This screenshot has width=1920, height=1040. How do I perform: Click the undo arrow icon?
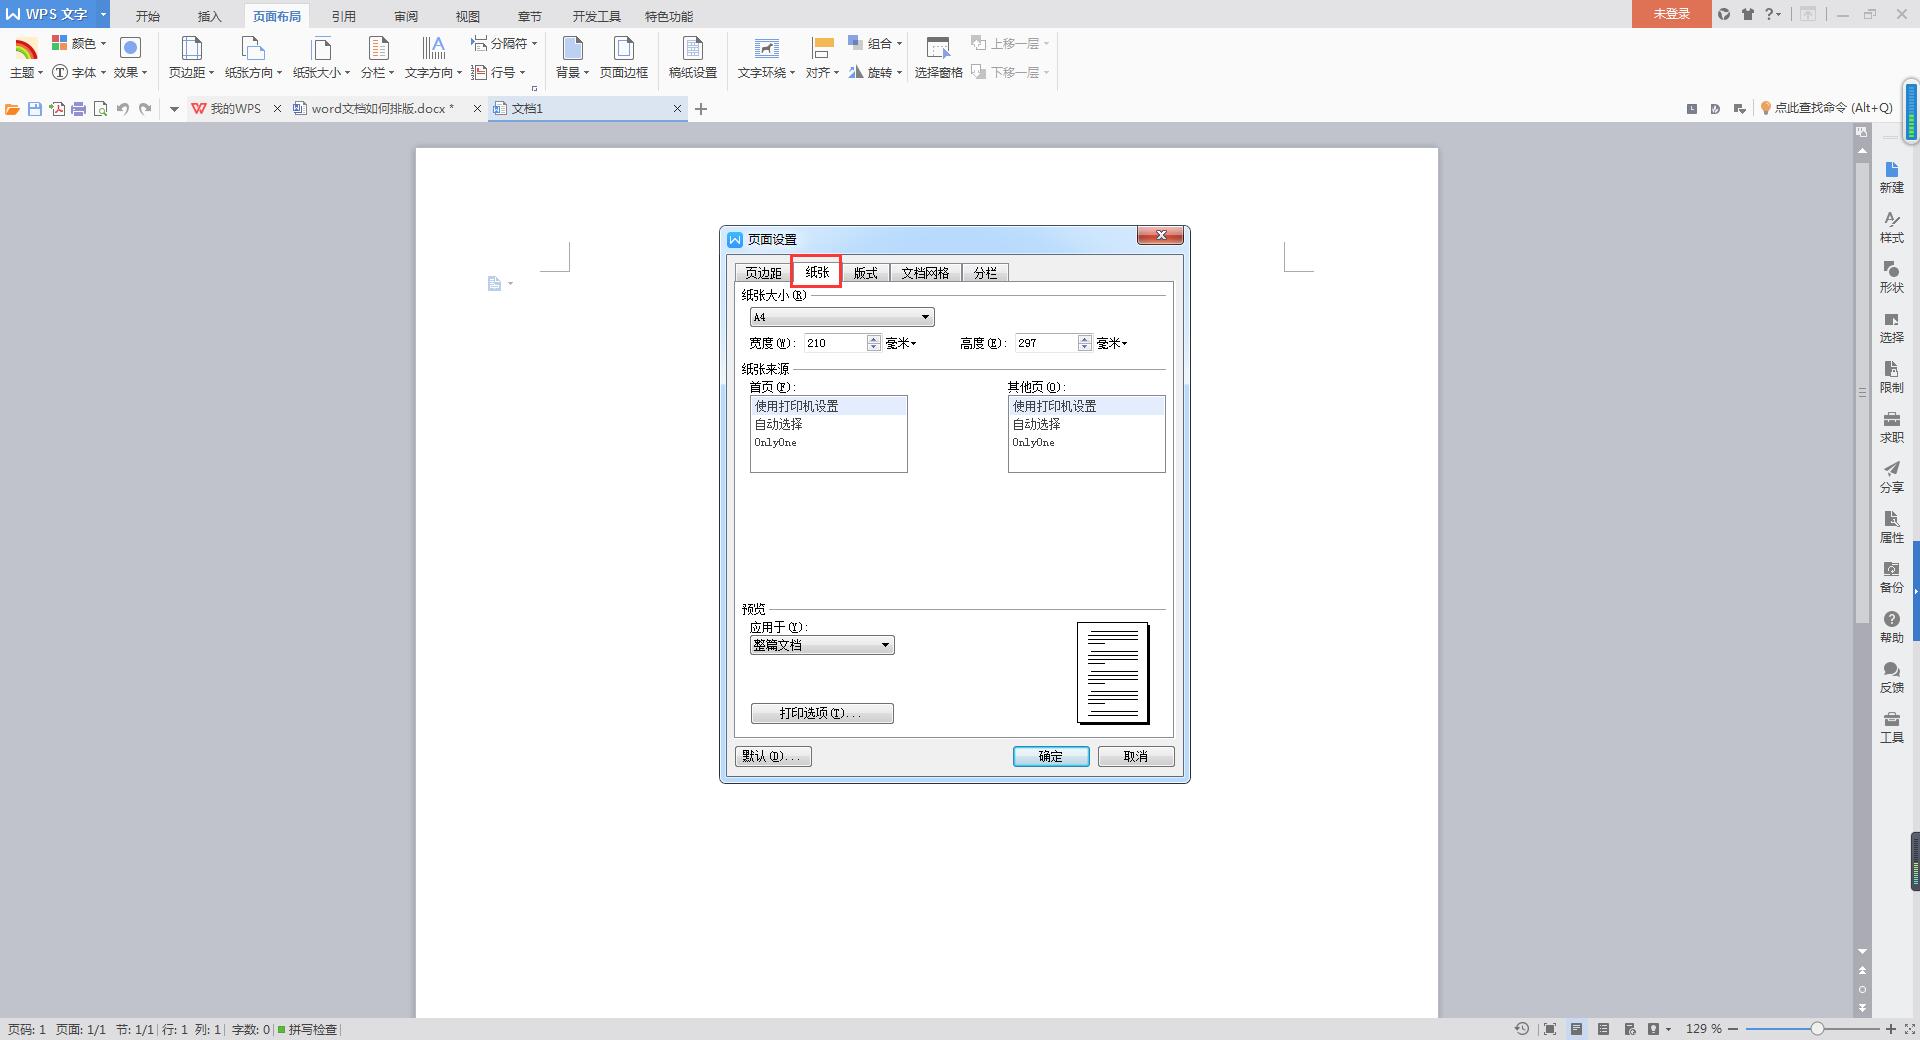coord(123,109)
